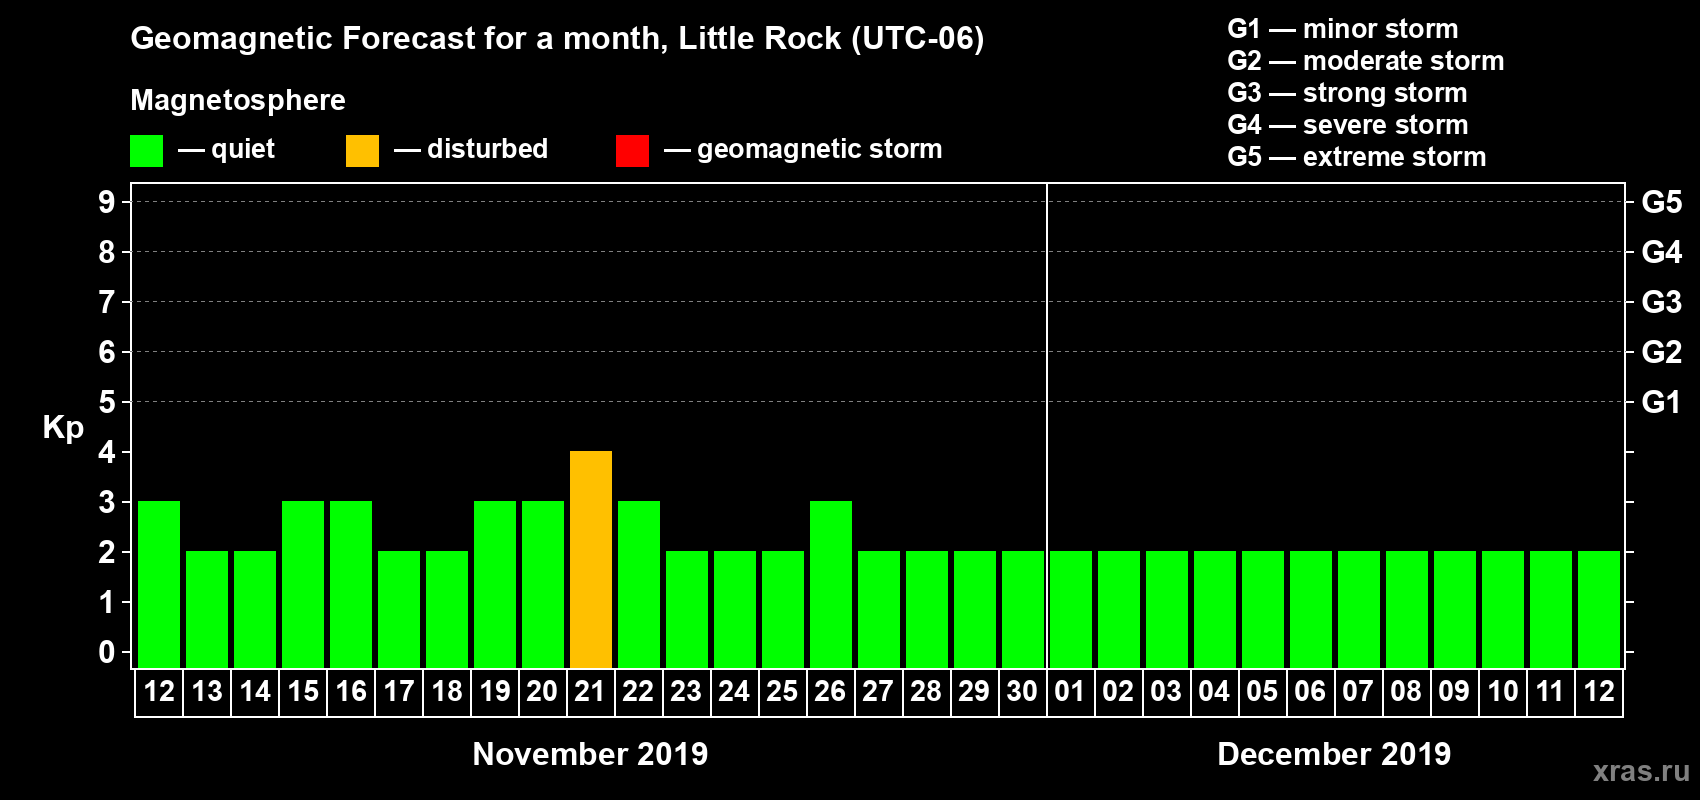Click the green bar for December 06
This screenshot has width=1700, height=800.
[1311, 609]
